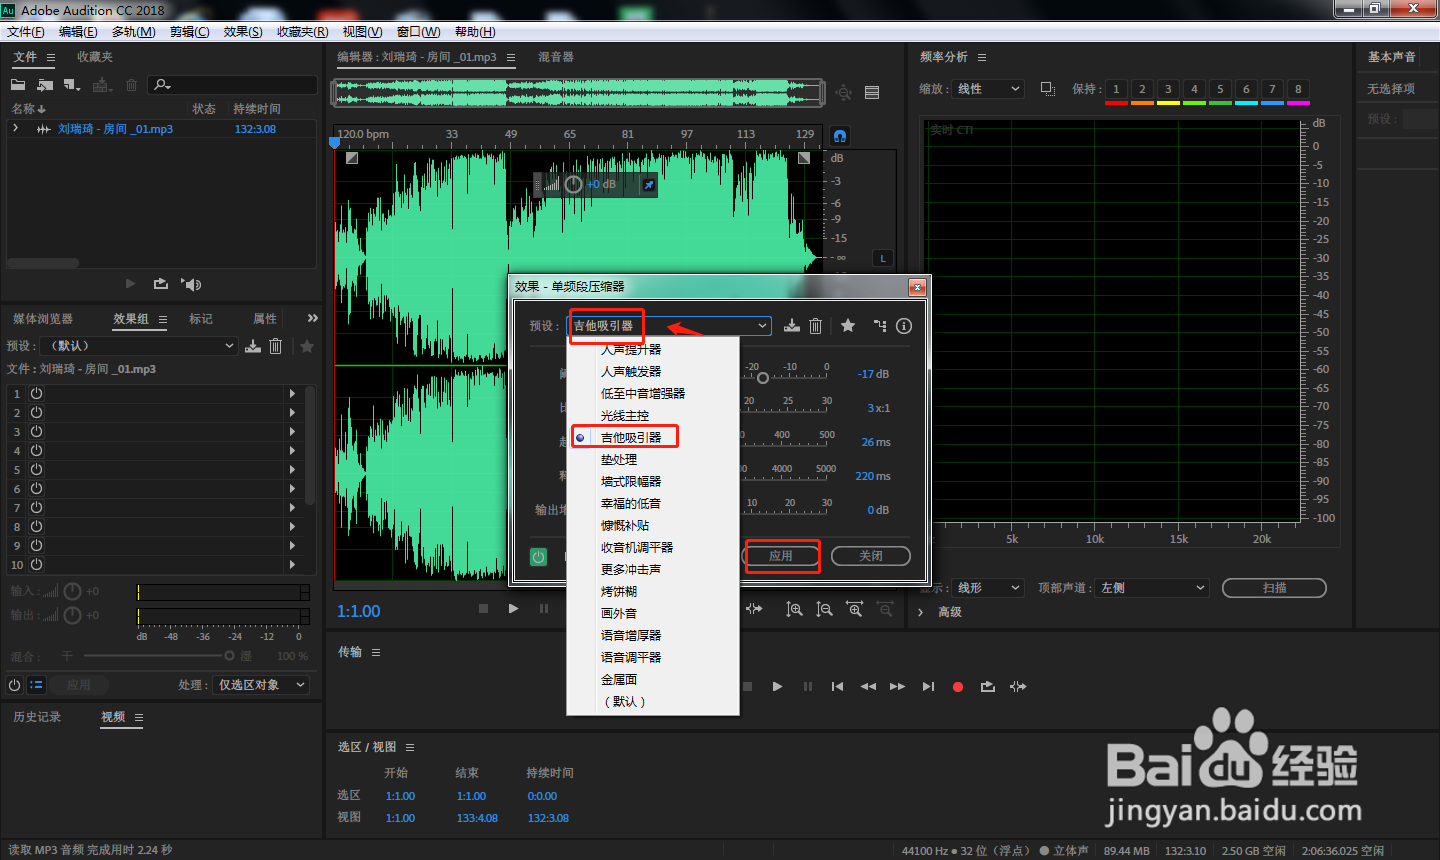Toggle power for effects rack slot 1

pyautogui.click(x=36, y=394)
